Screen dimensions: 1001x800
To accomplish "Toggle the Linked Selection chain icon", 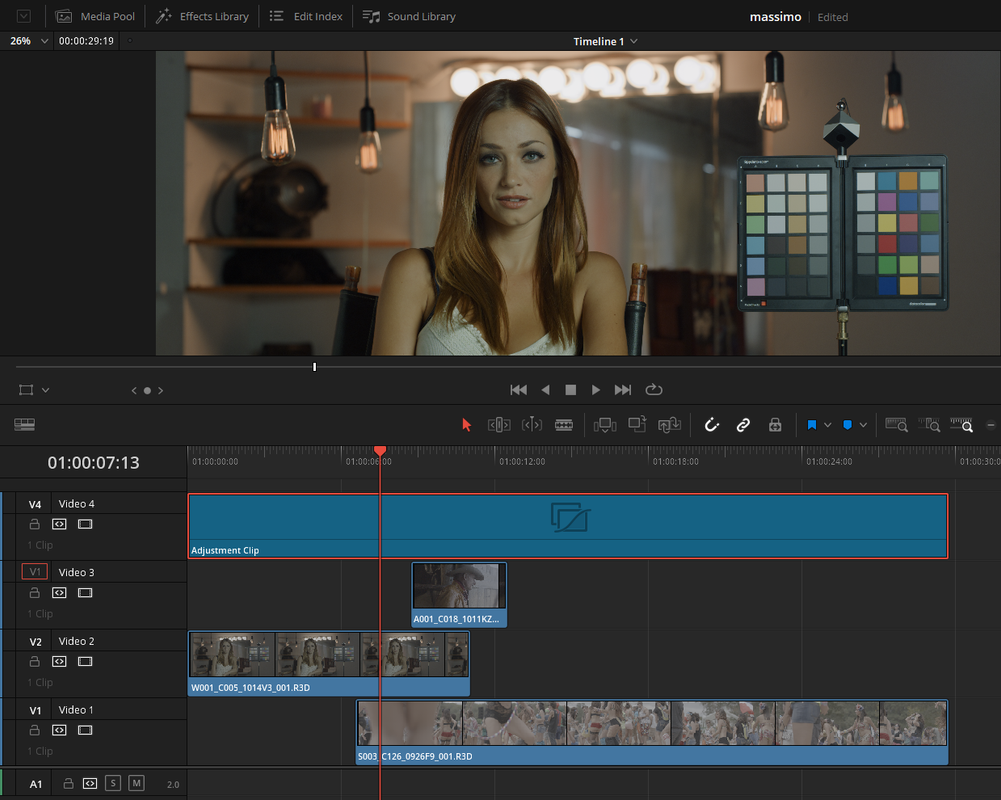I will tap(743, 425).
